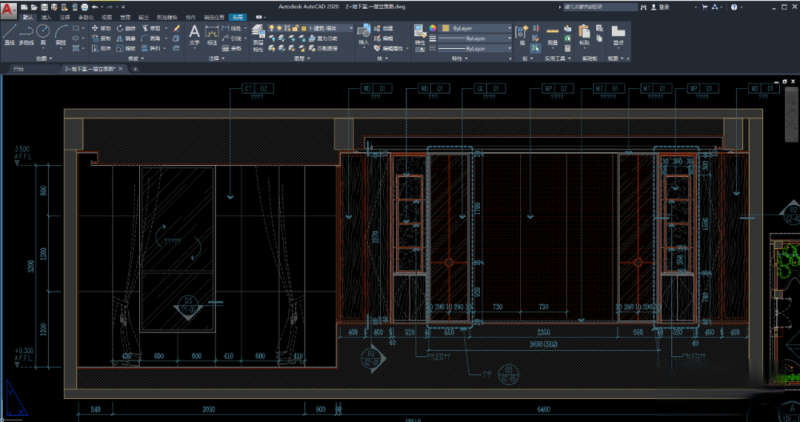Choose the Arc (圆弧) tool
The image size is (800, 422).
coord(62,33)
